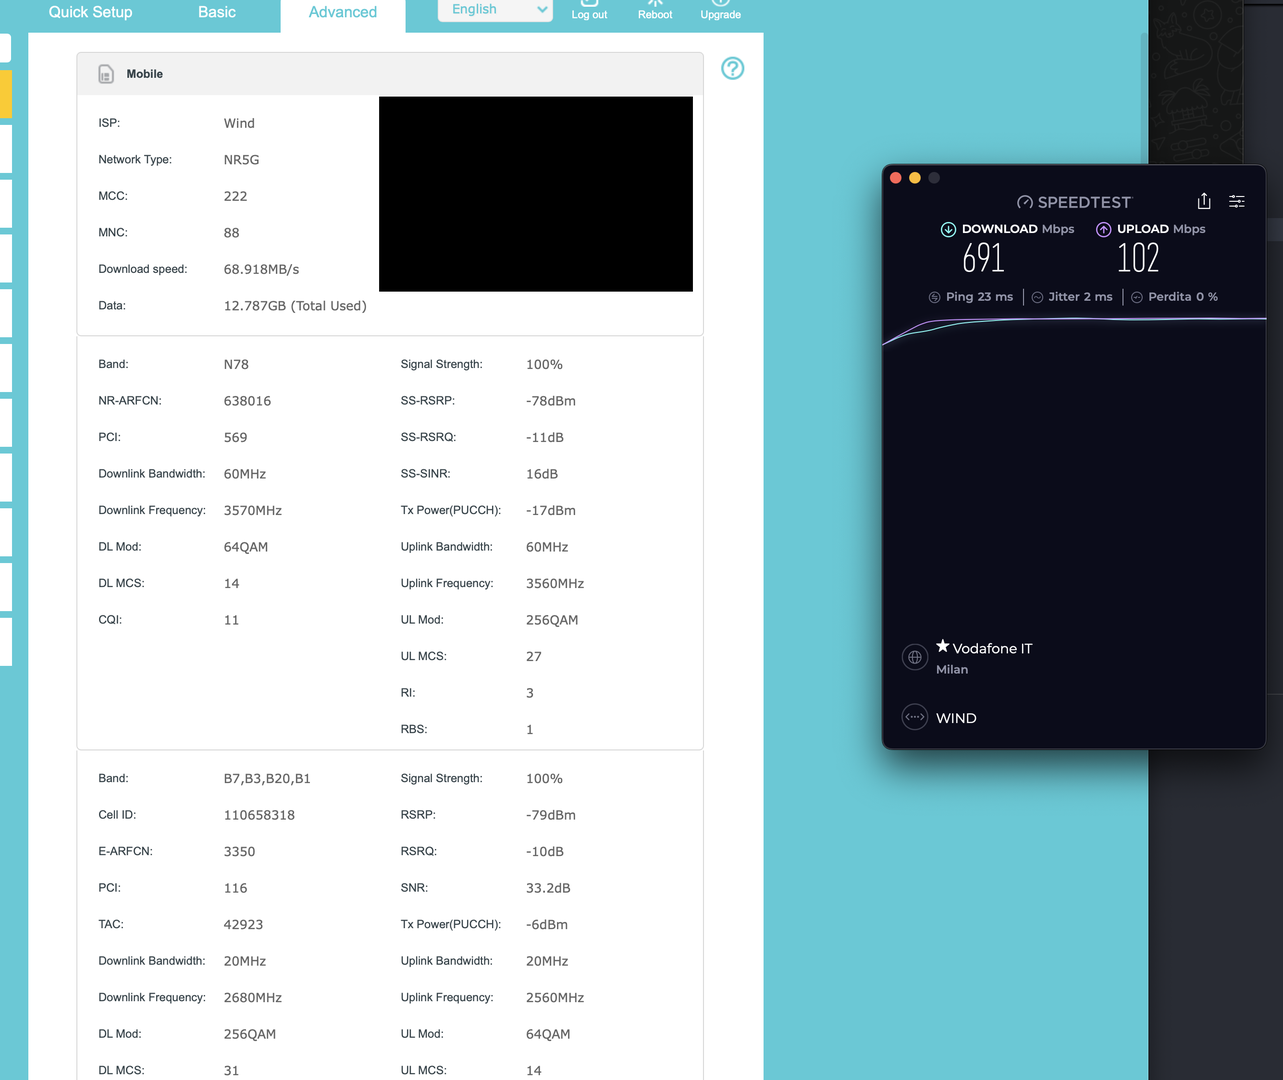1283x1080 pixels.
Task: Click the download result 691
Action: click(x=983, y=258)
